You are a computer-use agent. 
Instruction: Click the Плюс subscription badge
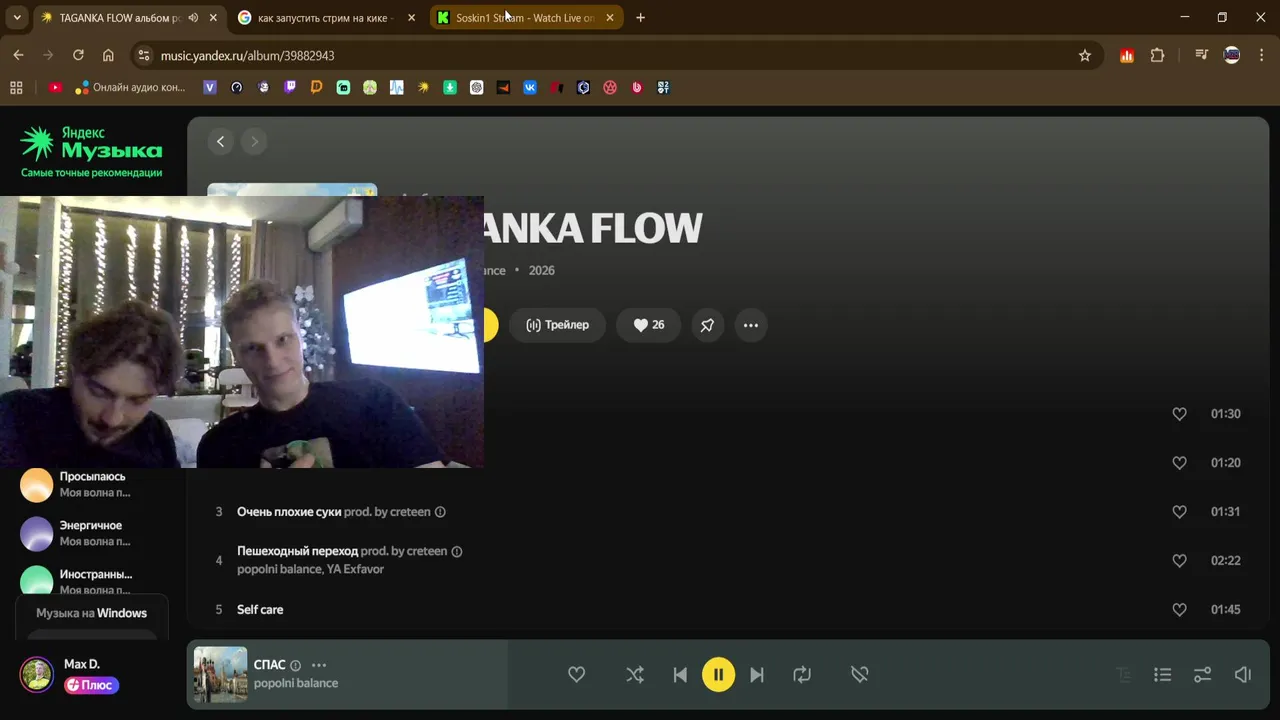click(91, 685)
